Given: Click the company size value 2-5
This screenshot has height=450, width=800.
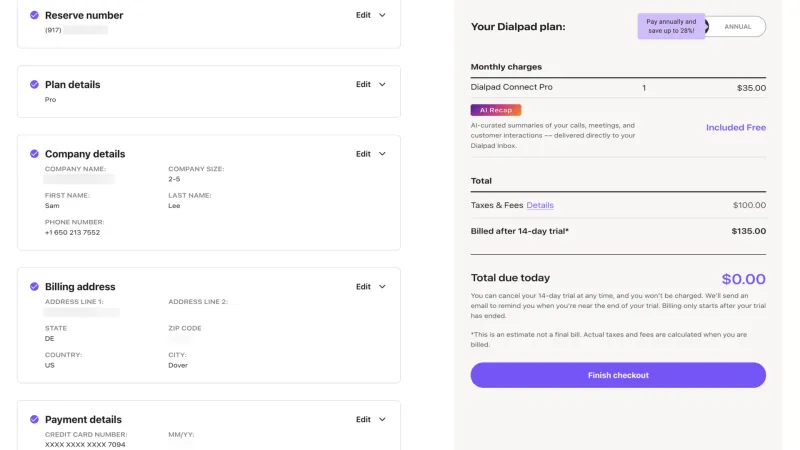Looking at the screenshot, I should 174,179.
